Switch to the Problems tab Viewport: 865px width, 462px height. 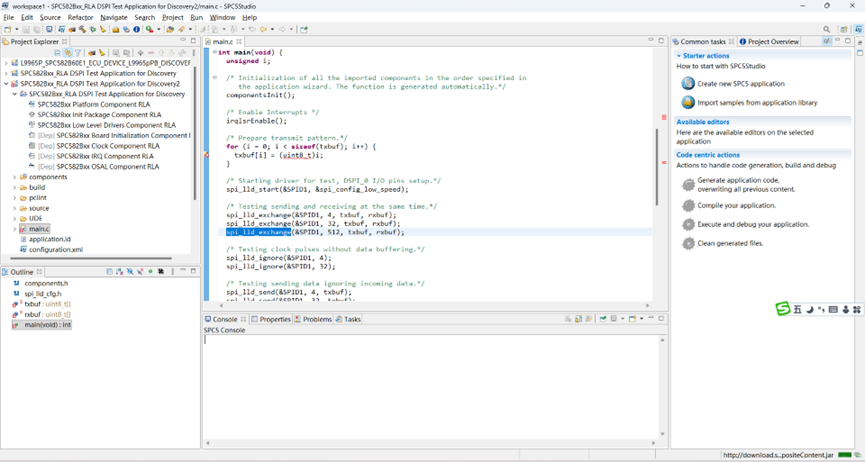point(316,319)
